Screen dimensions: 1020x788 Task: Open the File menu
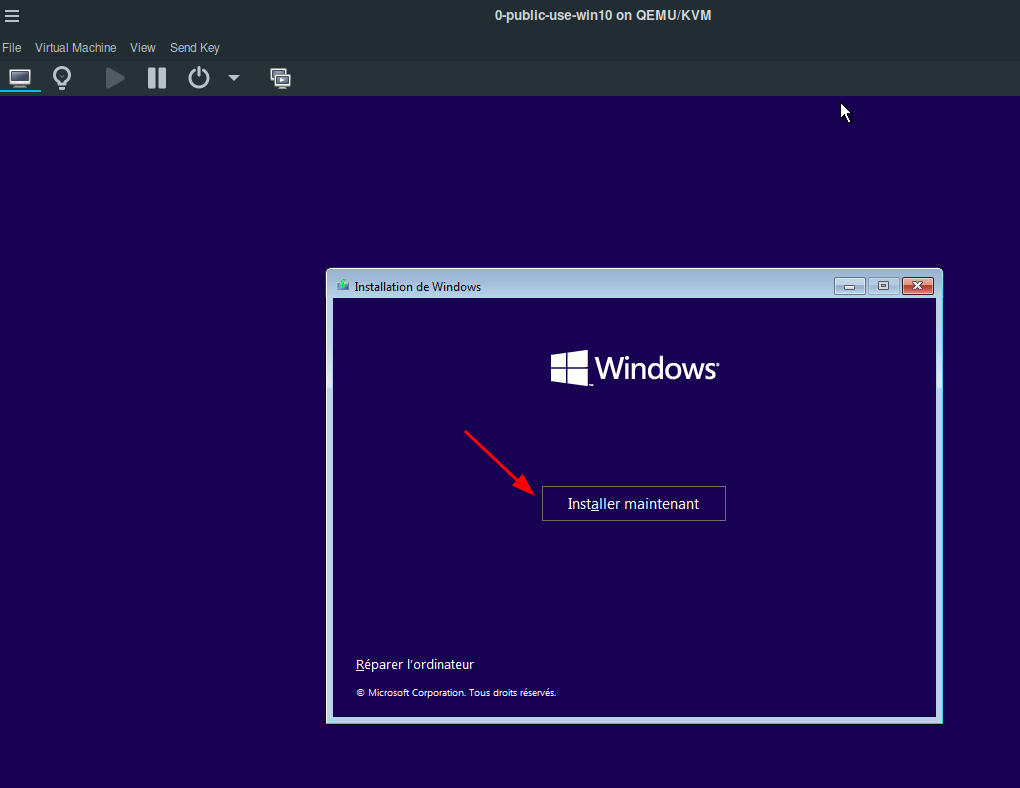[x=12, y=48]
